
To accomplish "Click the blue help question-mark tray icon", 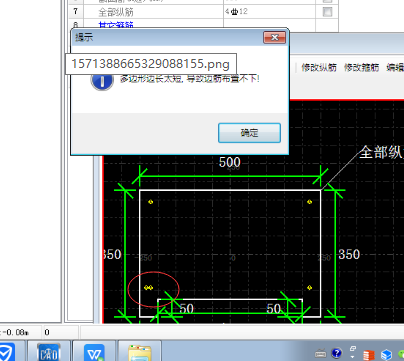I will pos(337,353).
